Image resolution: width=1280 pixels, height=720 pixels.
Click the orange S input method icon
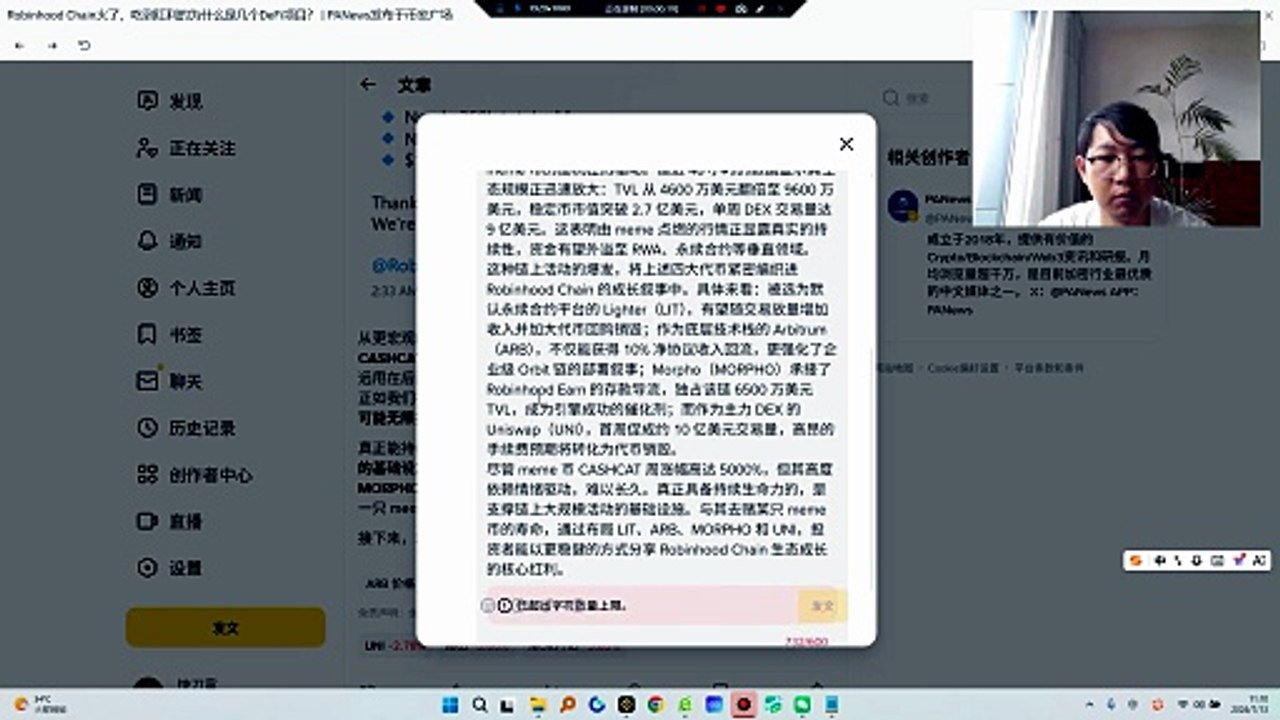1135,561
